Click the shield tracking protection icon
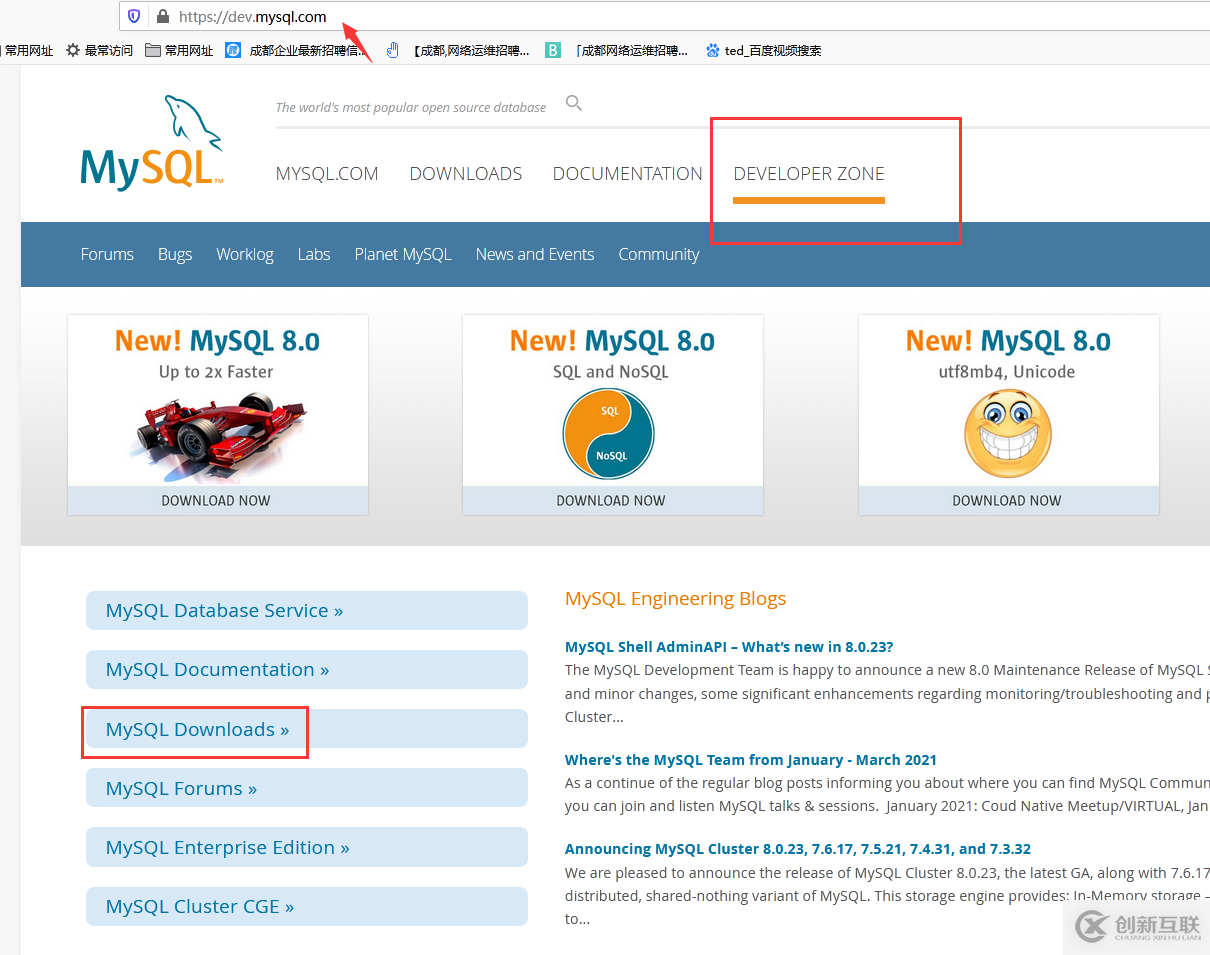Image resolution: width=1210 pixels, height=955 pixels. tap(134, 16)
